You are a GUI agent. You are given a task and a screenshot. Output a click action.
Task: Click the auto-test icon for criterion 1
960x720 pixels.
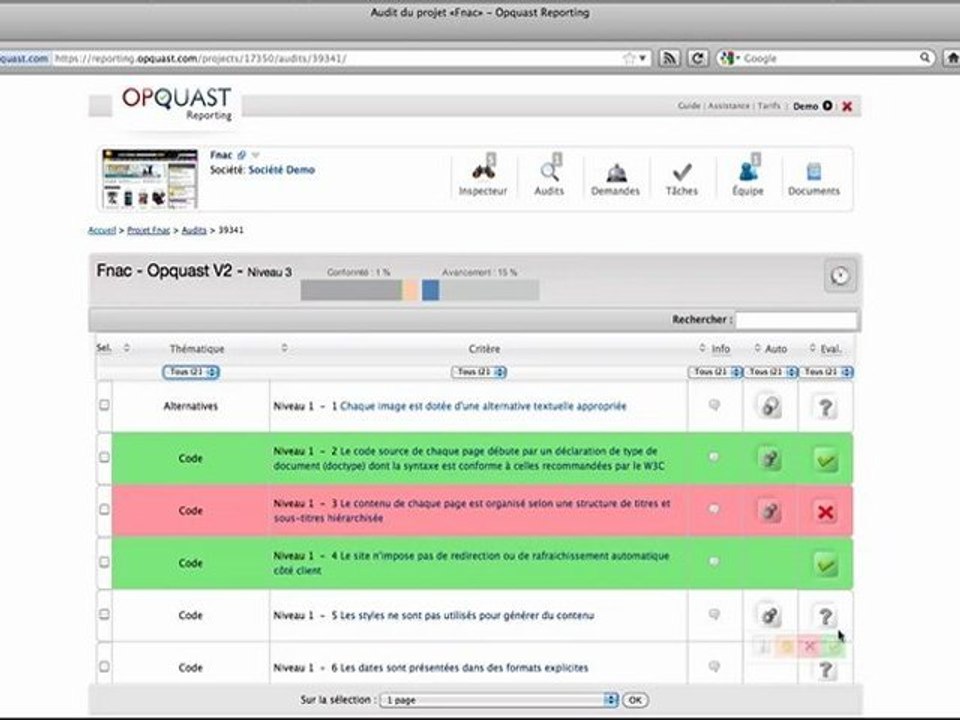coord(770,407)
